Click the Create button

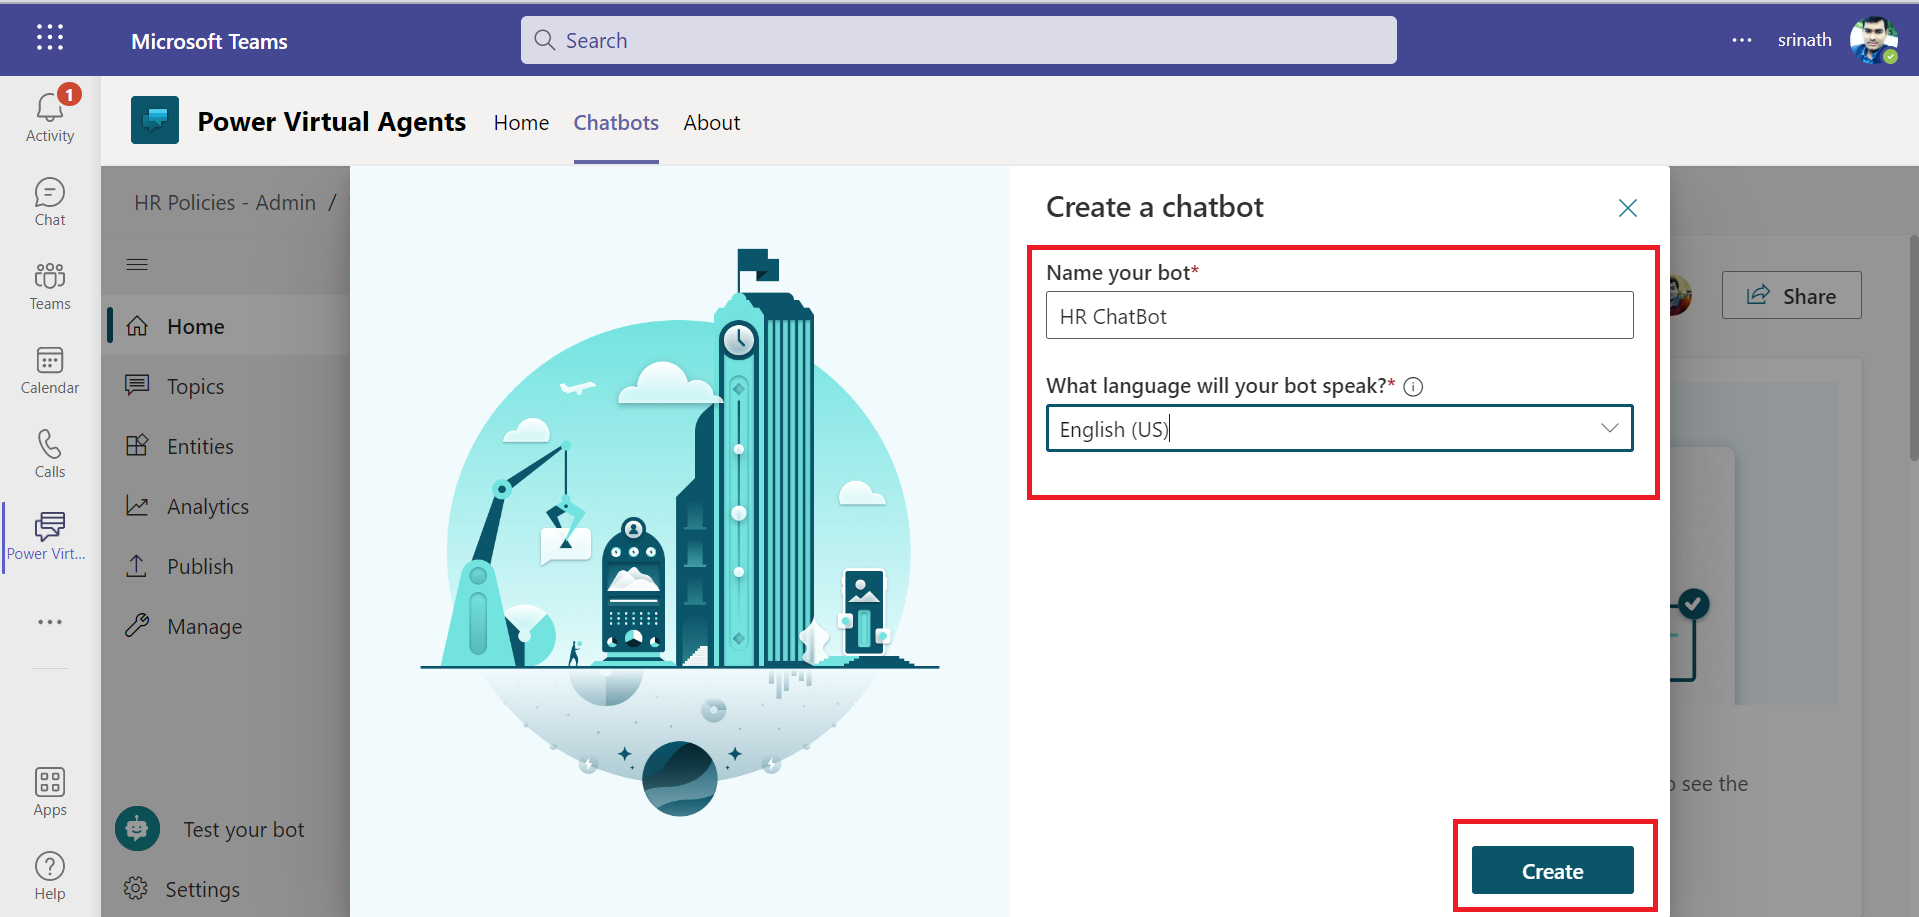click(x=1552, y=871)
